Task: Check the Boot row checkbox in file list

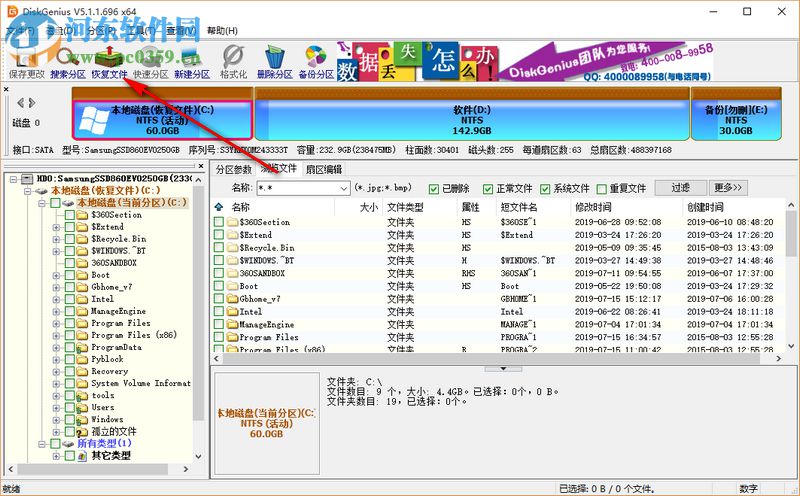Action: click(219, 286)
